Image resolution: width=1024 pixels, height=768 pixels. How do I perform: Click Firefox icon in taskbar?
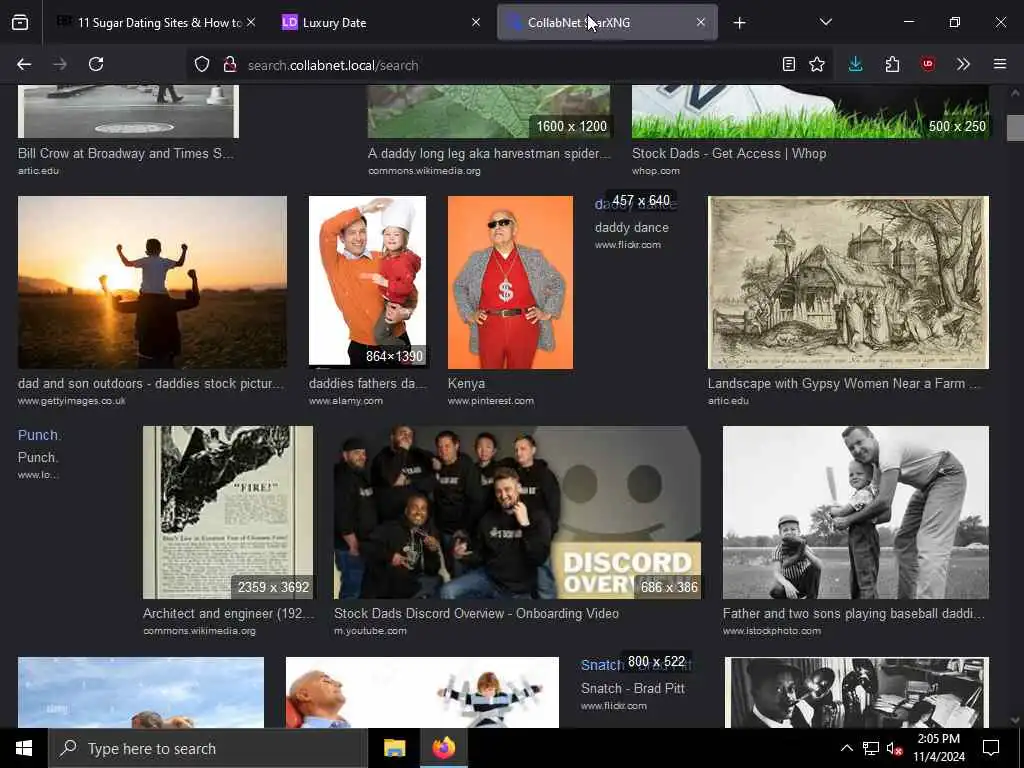[443, 748]
